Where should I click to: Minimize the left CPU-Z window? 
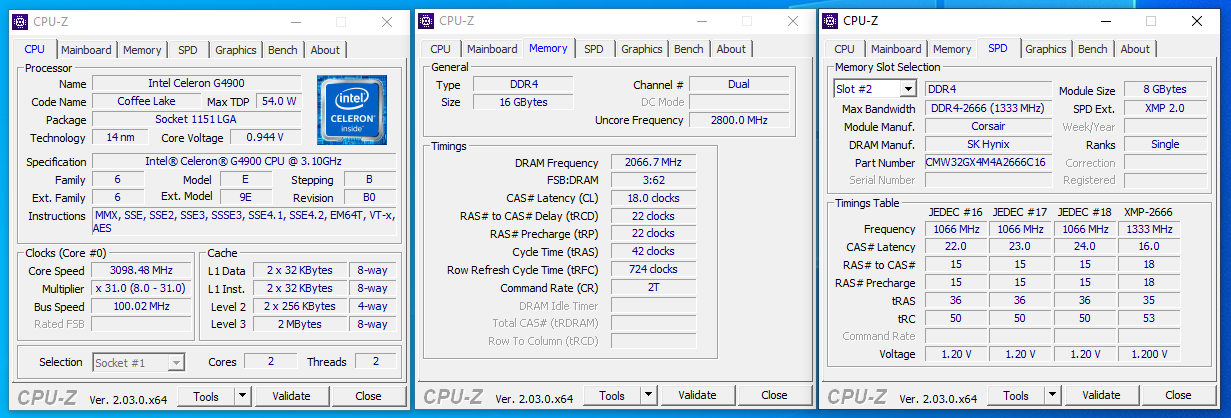[294, 22]
